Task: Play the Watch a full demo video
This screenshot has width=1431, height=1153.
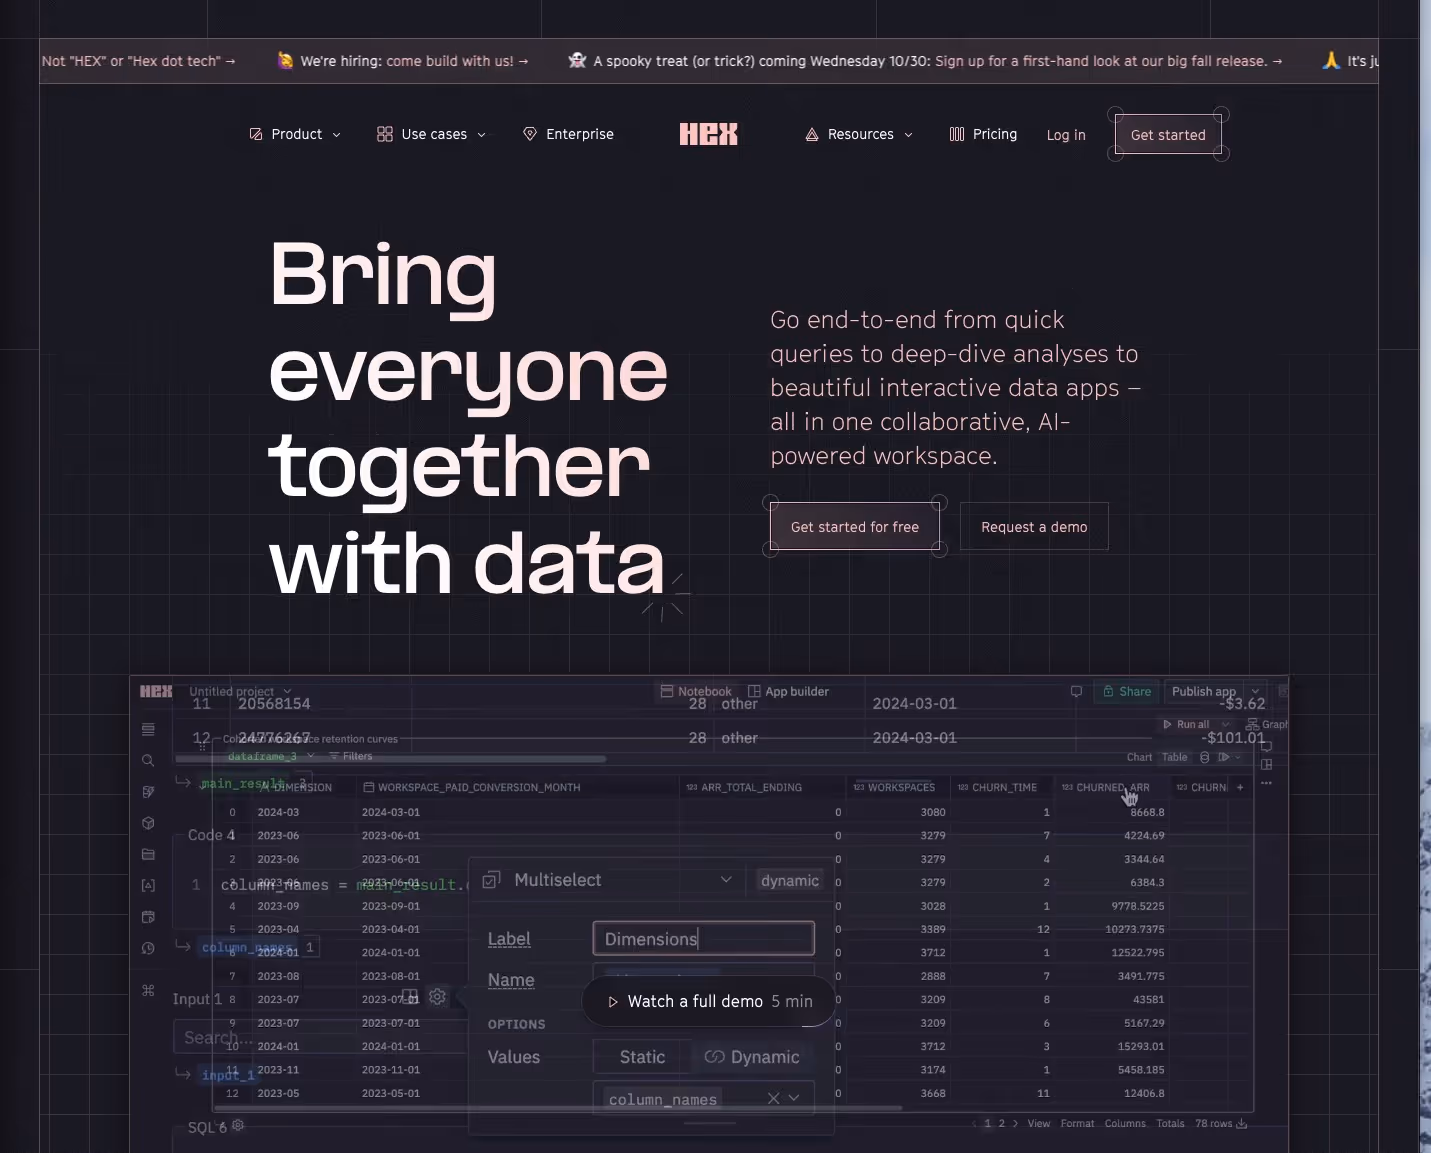Action: (x=709, y=1001)
